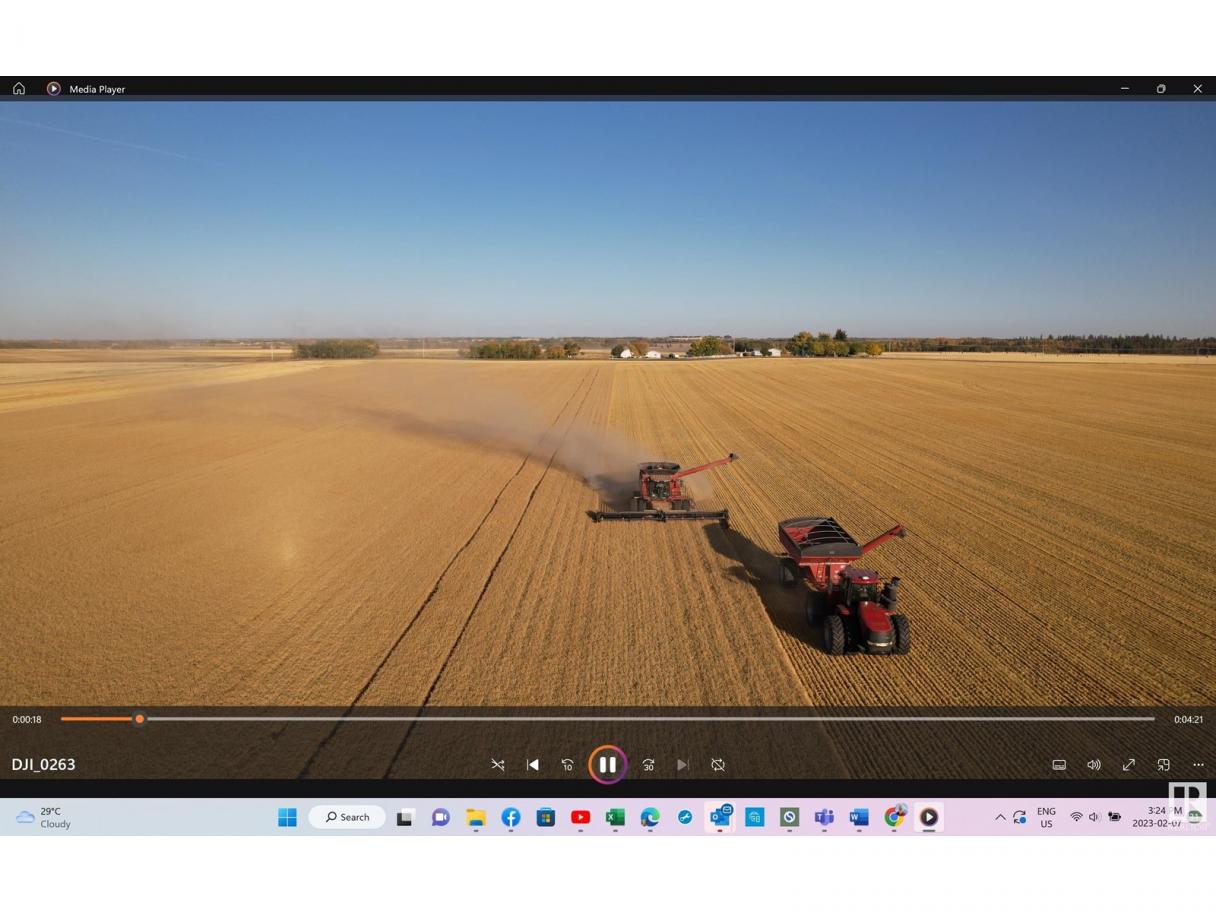Switch to mini player view
The height and width of the screenshot is (912, 1216).
tap(1164, 765)
